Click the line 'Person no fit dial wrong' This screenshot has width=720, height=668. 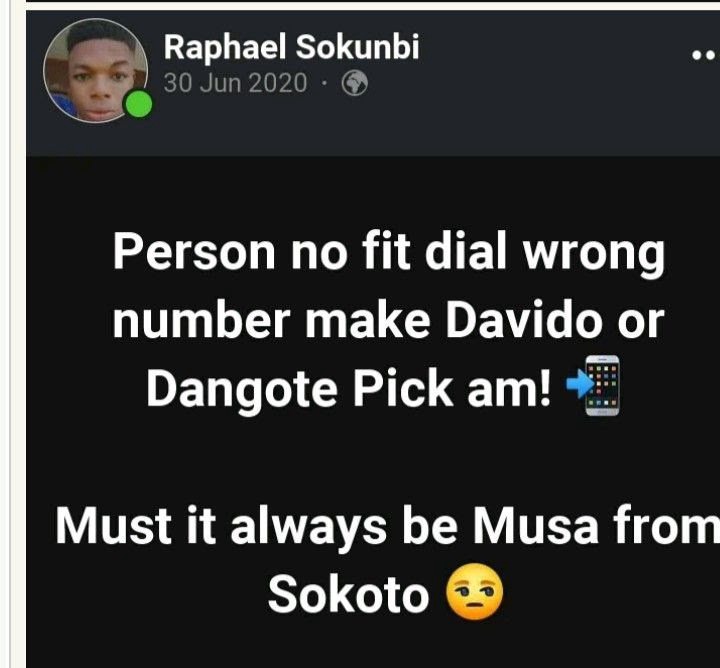click(388, 255)
